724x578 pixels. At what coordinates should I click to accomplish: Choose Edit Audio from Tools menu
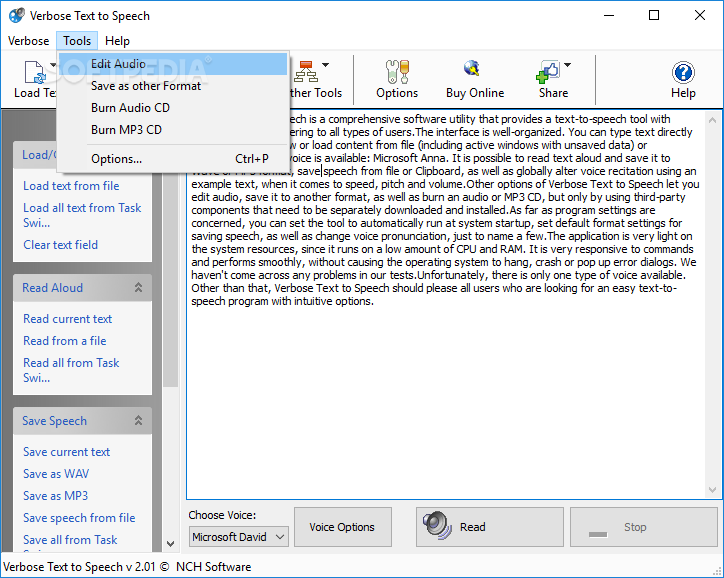click(x=173, y=64)
